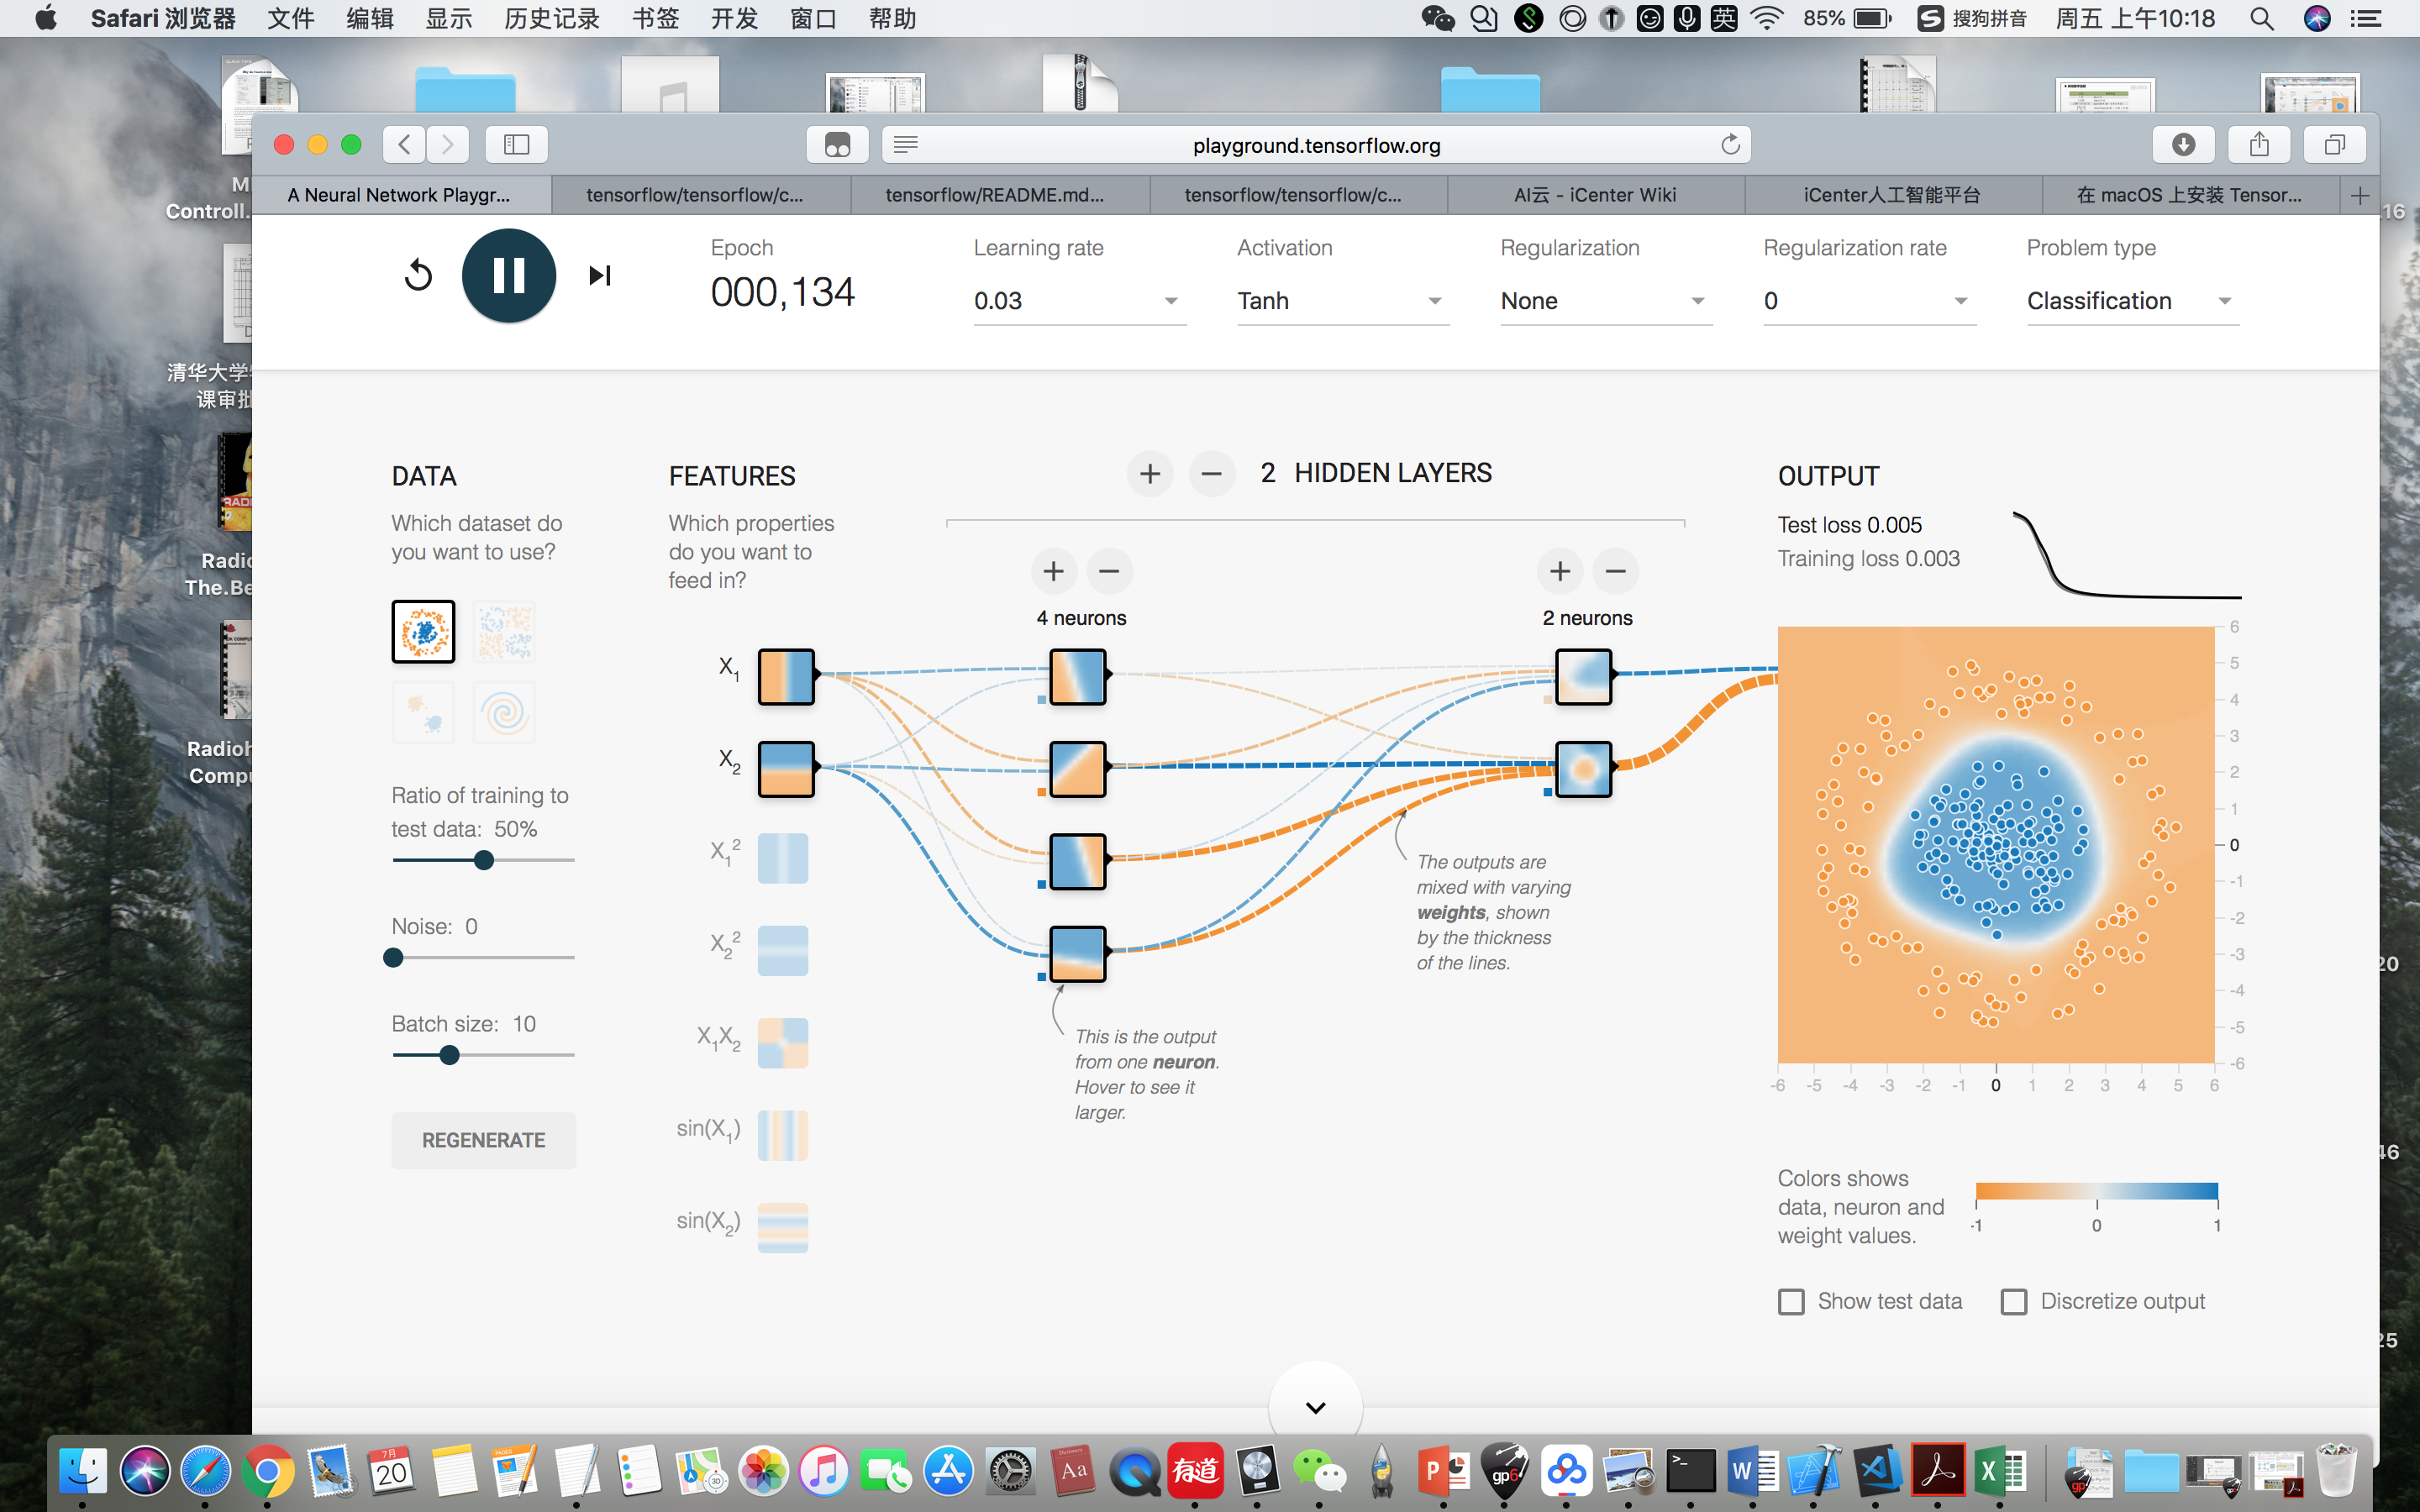Click the second neuron in first hidden layer
Image resolution: width=2420 pixels, height=1512 pixels.
(1078, 768)
